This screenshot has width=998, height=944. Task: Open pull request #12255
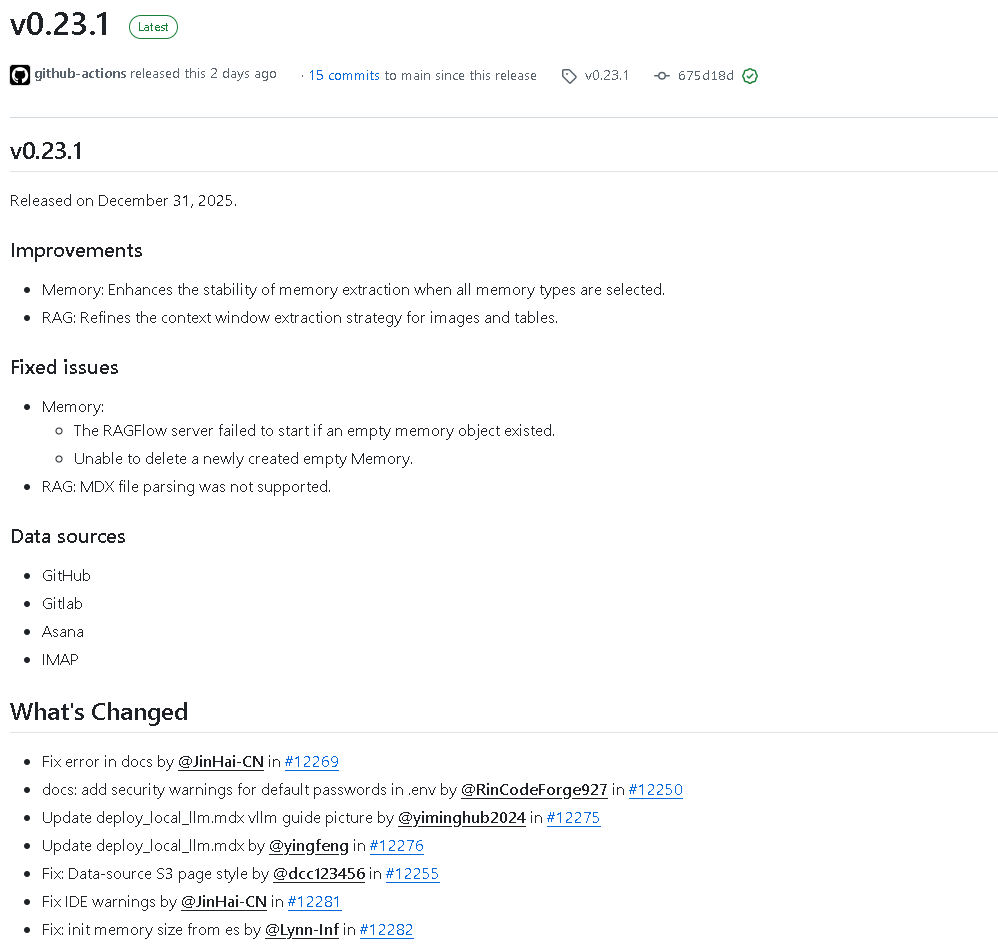pos(412,874)
